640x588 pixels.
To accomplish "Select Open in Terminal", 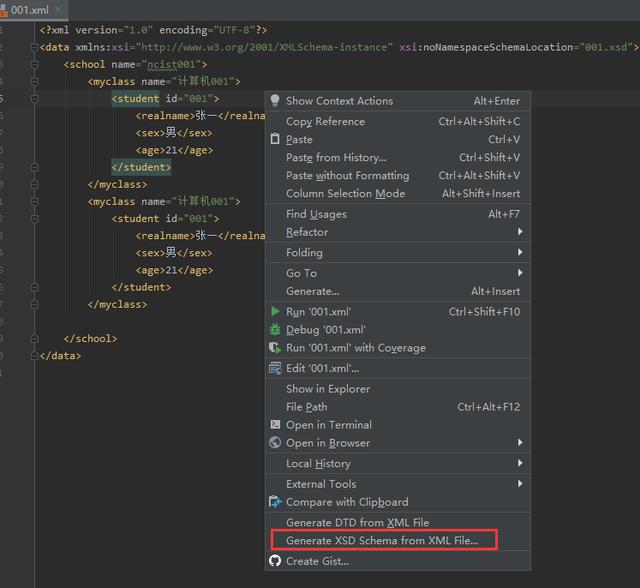I will pos(398,424).
